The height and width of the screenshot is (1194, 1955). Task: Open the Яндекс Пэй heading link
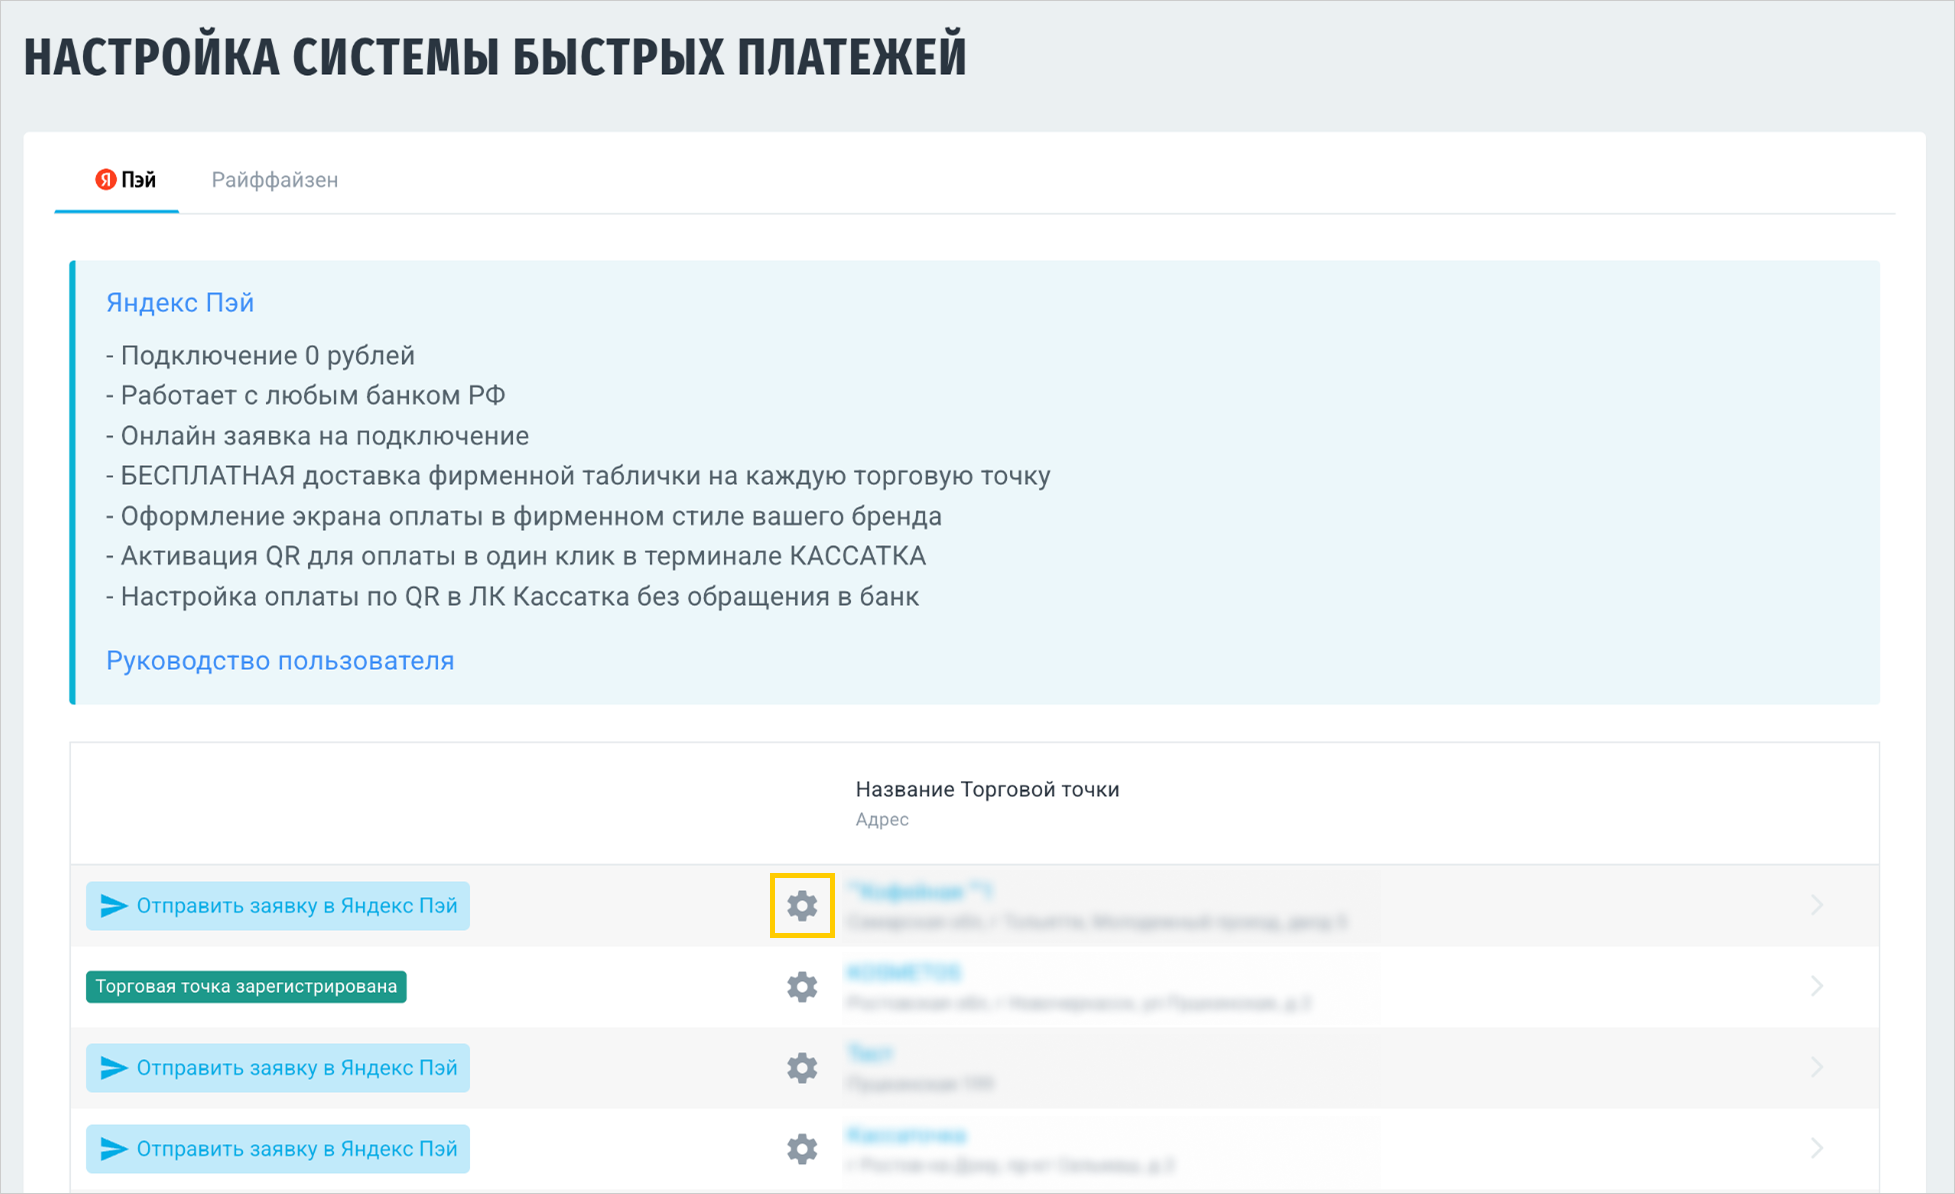tap(180, 303)
